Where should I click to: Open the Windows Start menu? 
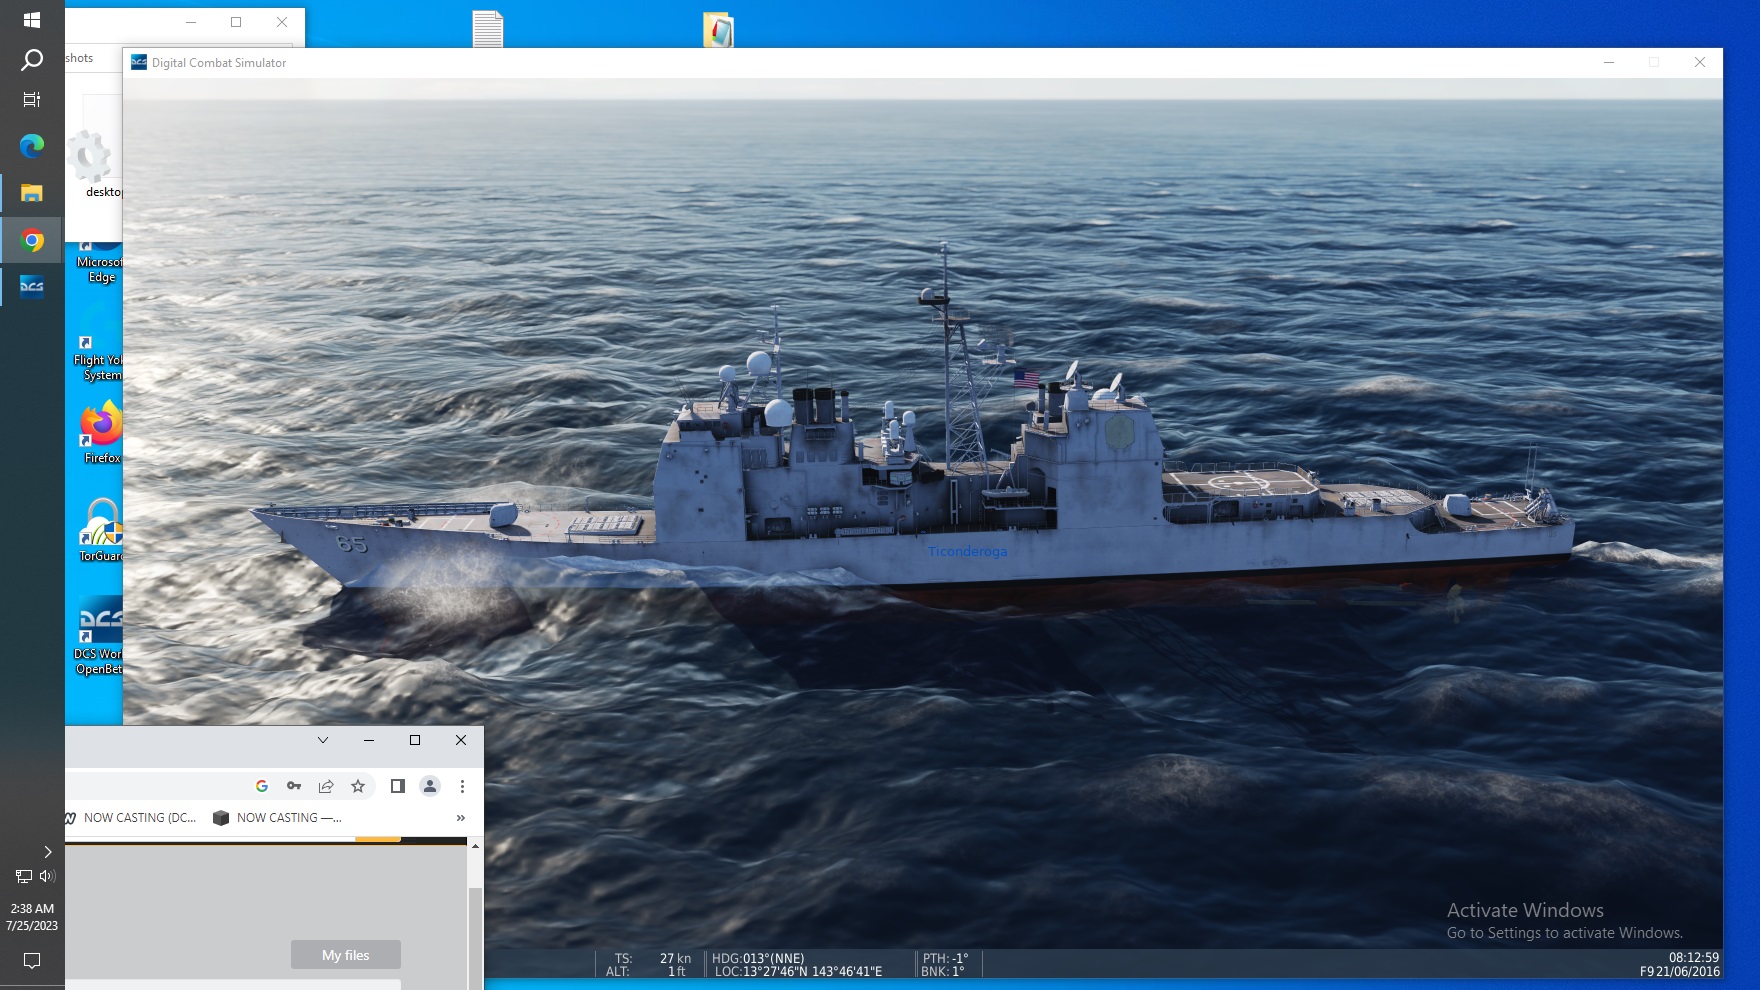32,20
